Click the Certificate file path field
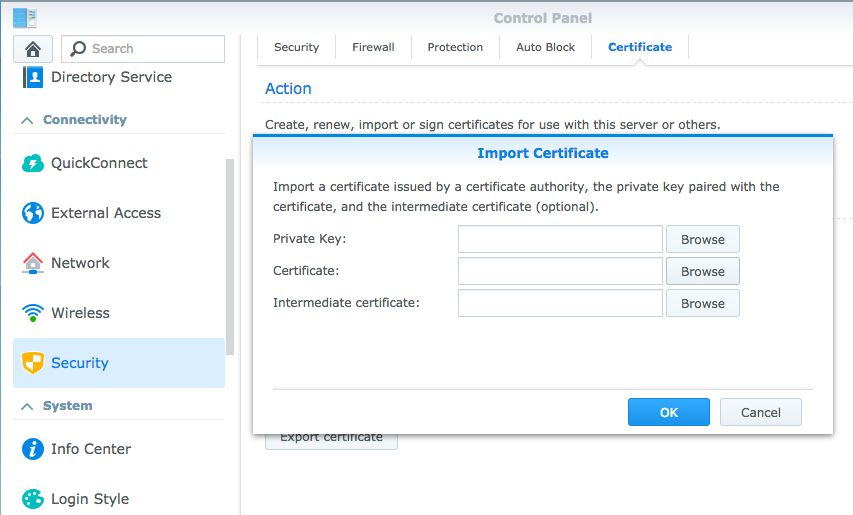Image resolution: width=853 pixels, height=515 pixels. (x=560, y=271)
